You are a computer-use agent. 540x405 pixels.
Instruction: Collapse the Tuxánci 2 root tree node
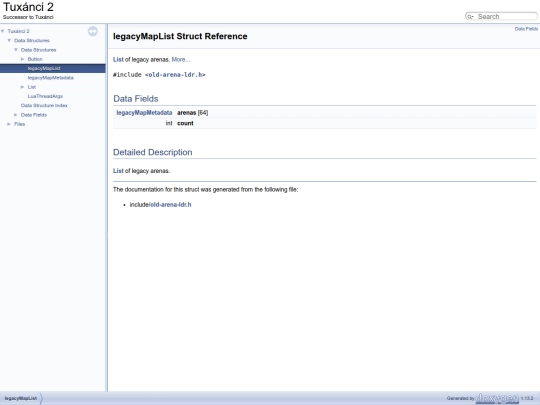(3, 31)
